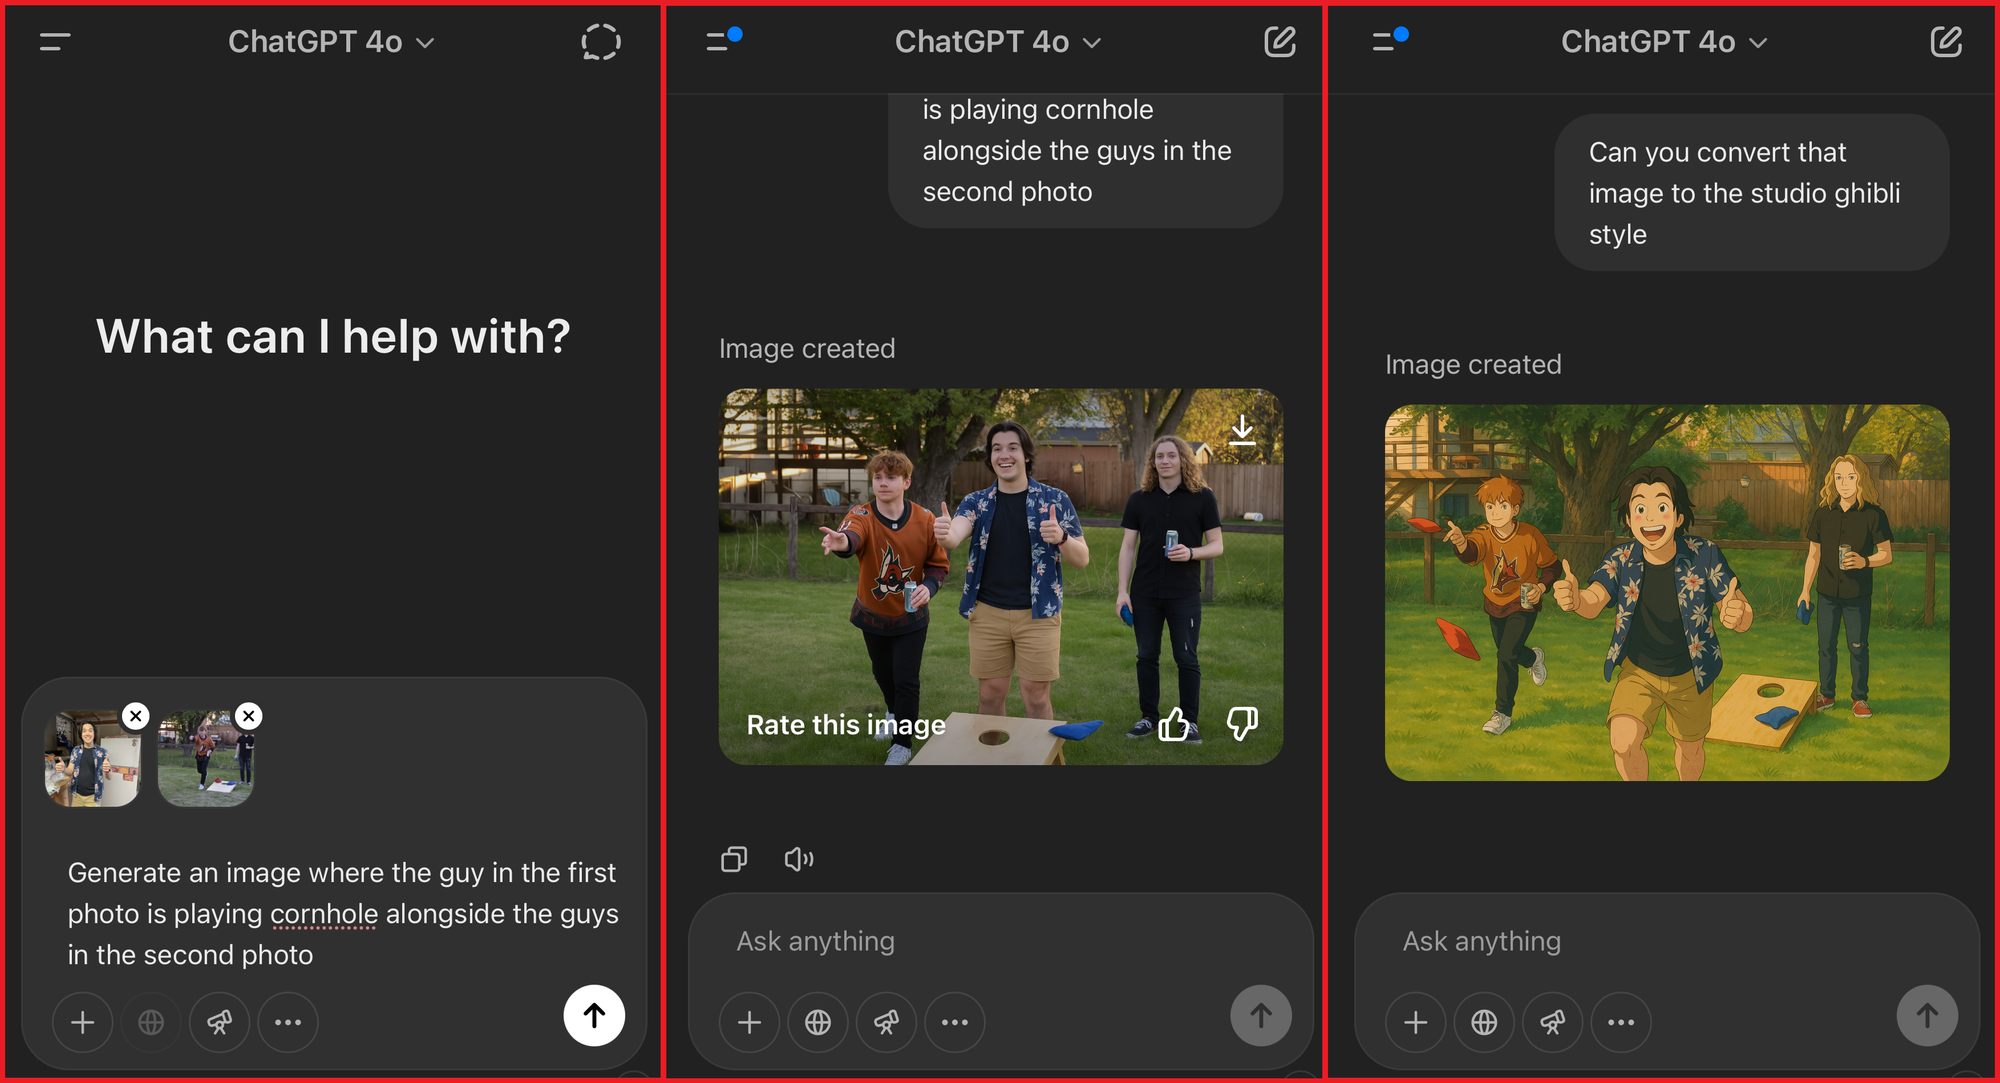Open the ChatGPT 4o model selector
2000x1083 pixels.
pyautogui.click(x=330, y=41)
